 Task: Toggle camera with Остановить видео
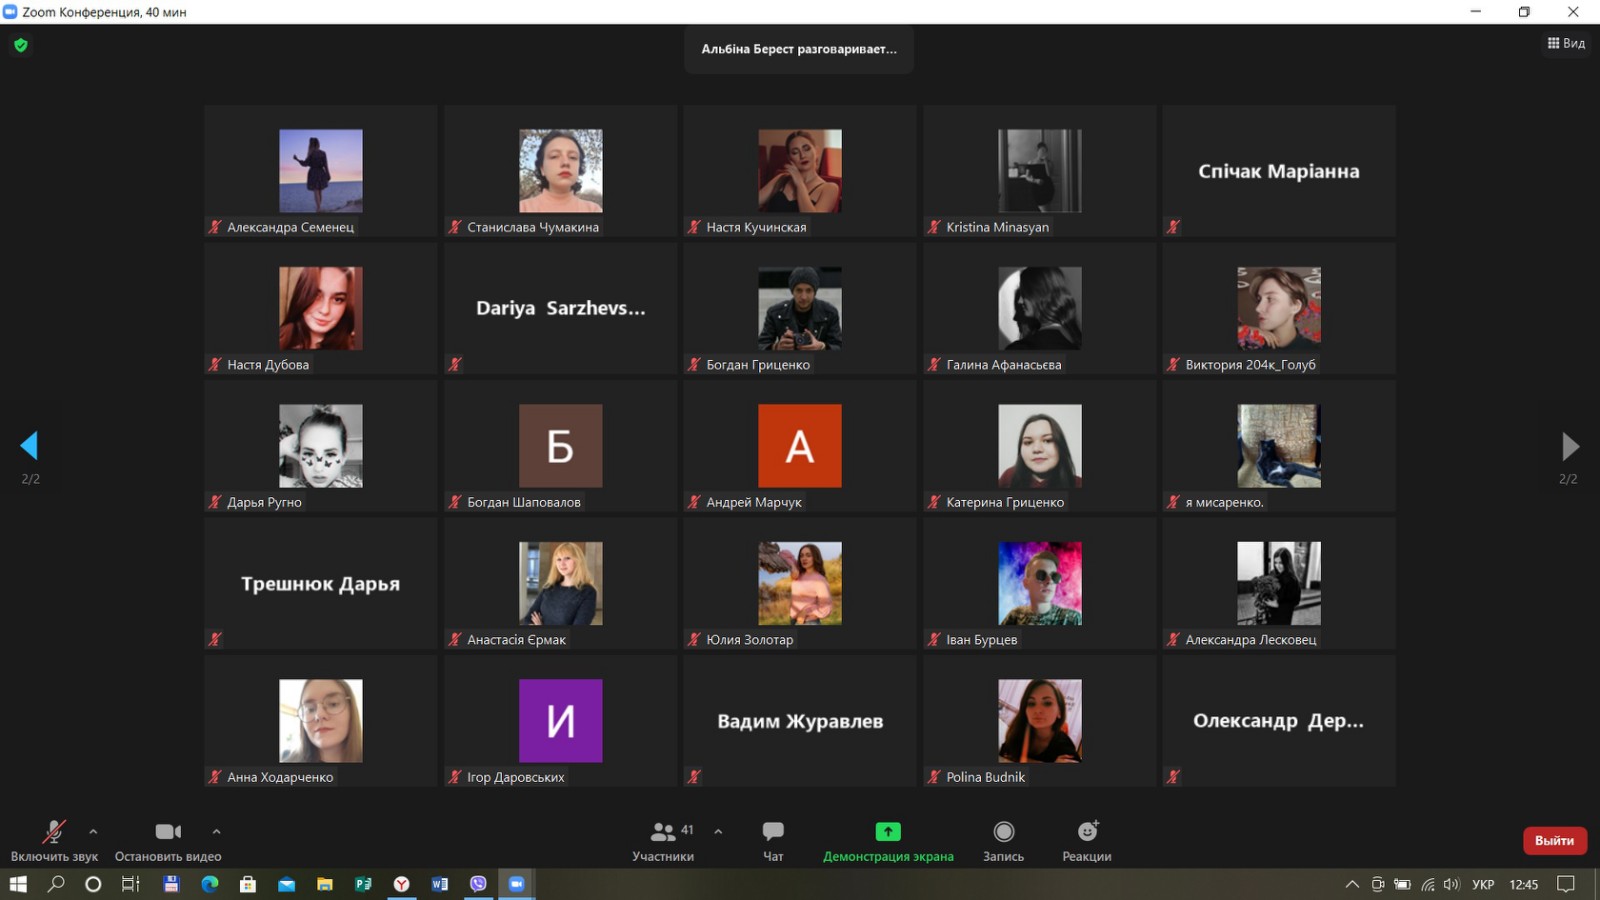(168, 832)
